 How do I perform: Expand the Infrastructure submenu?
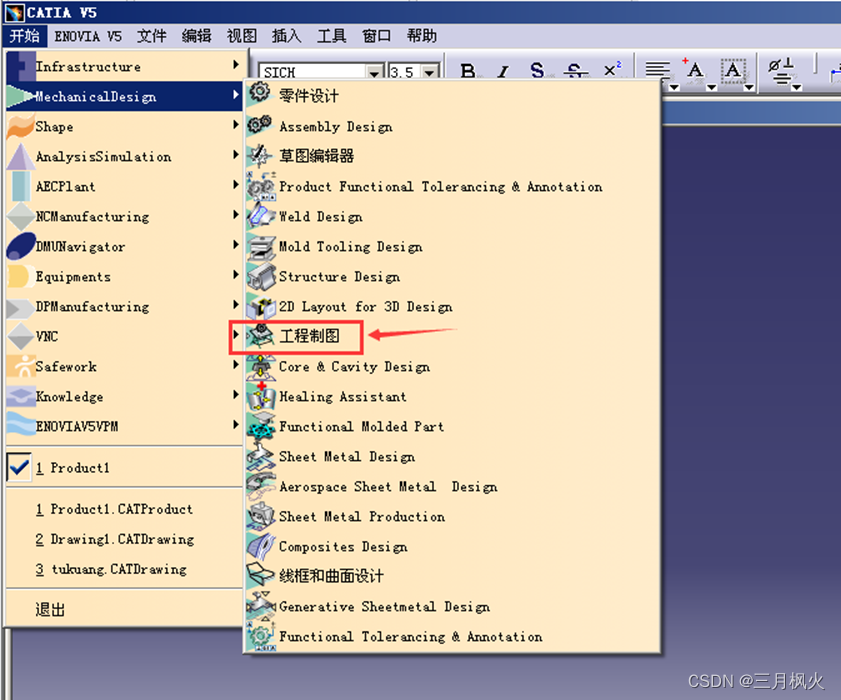tap(124, 67)
